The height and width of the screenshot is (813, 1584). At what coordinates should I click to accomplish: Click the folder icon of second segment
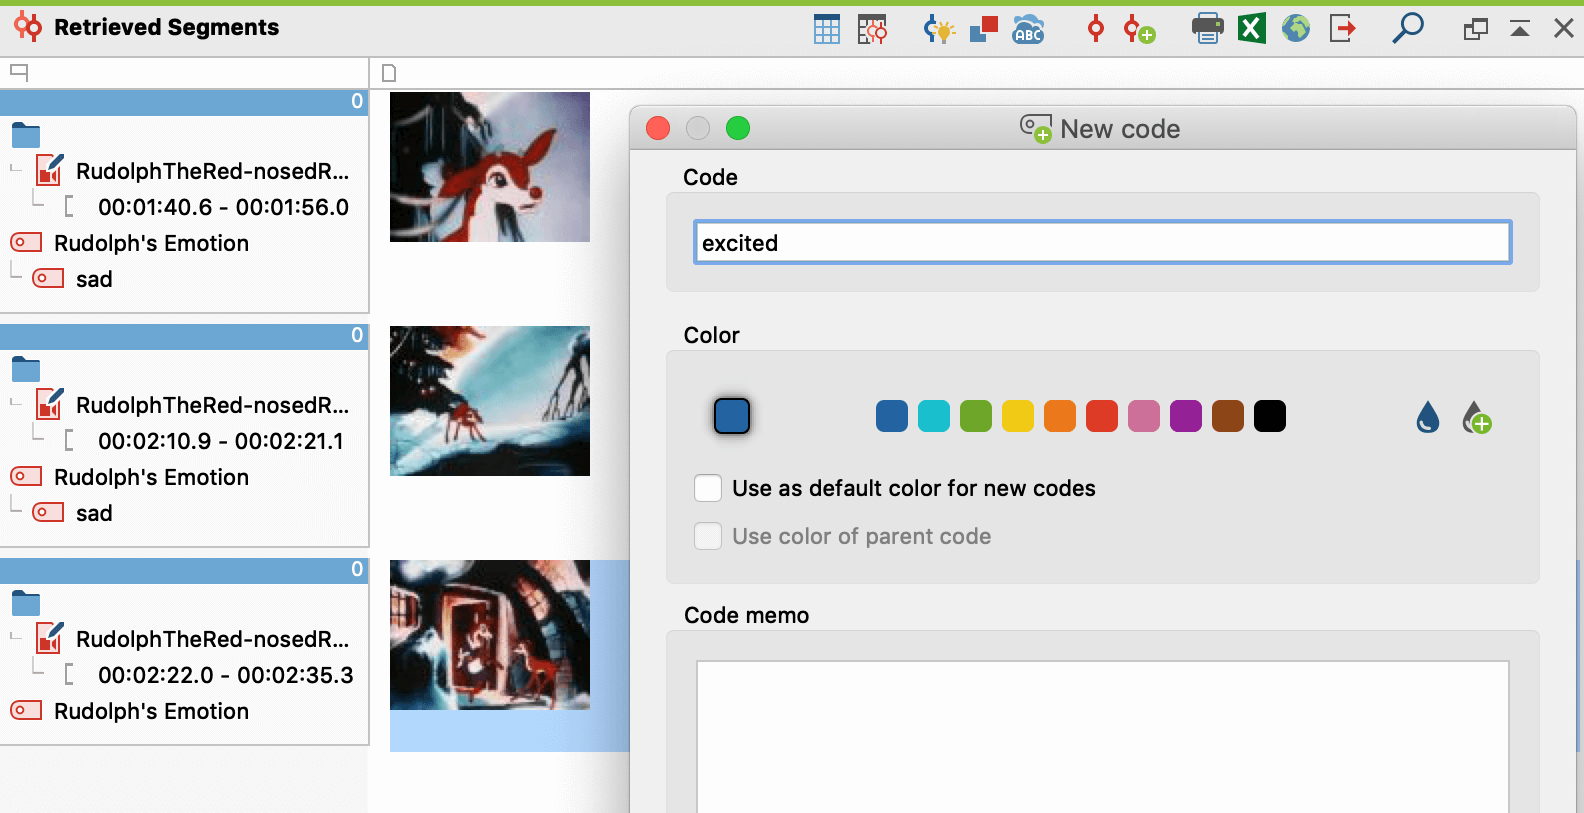point(26,369)
